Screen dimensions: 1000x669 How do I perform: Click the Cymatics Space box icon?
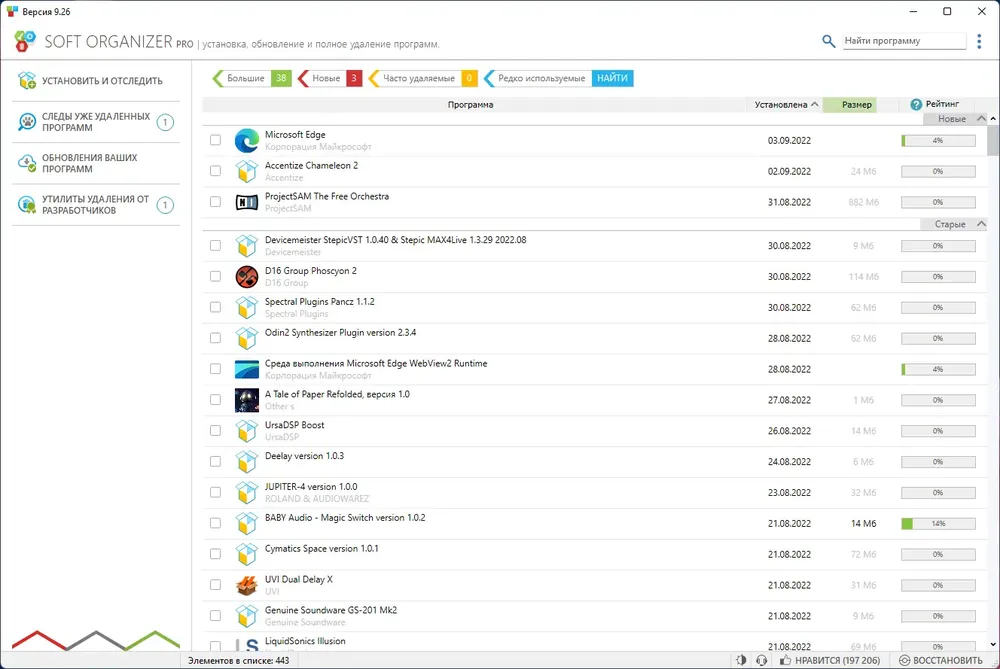tap(247, 554)
